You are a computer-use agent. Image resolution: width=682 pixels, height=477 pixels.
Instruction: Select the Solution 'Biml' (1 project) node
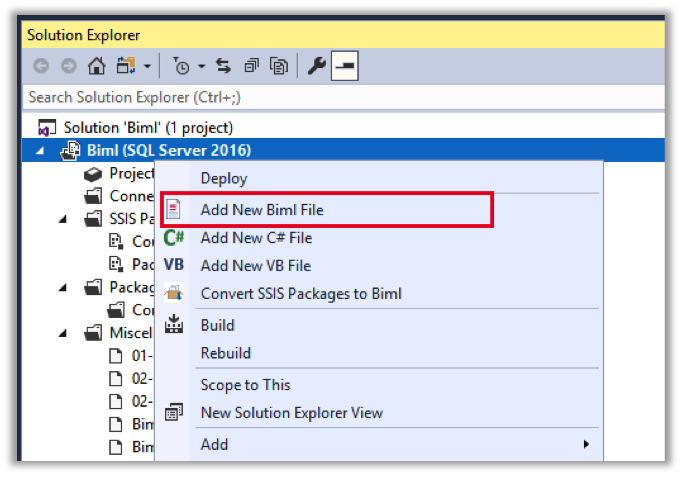pos(148,128)
